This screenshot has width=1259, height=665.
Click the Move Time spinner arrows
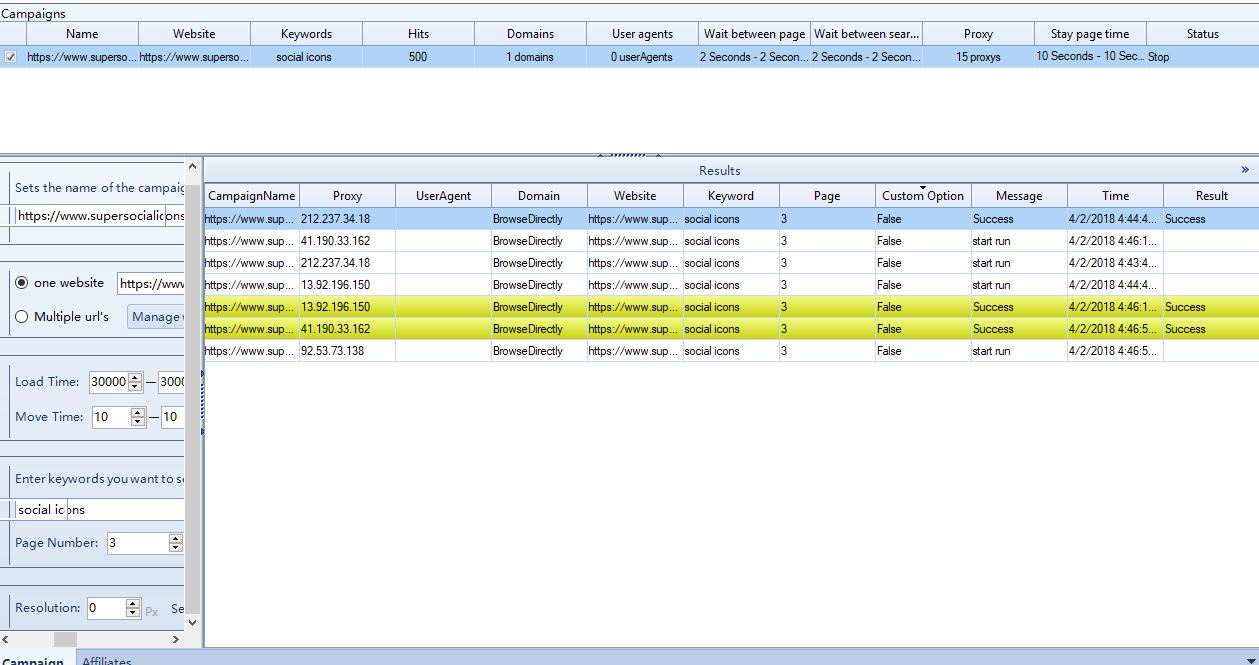coord(138,417)
